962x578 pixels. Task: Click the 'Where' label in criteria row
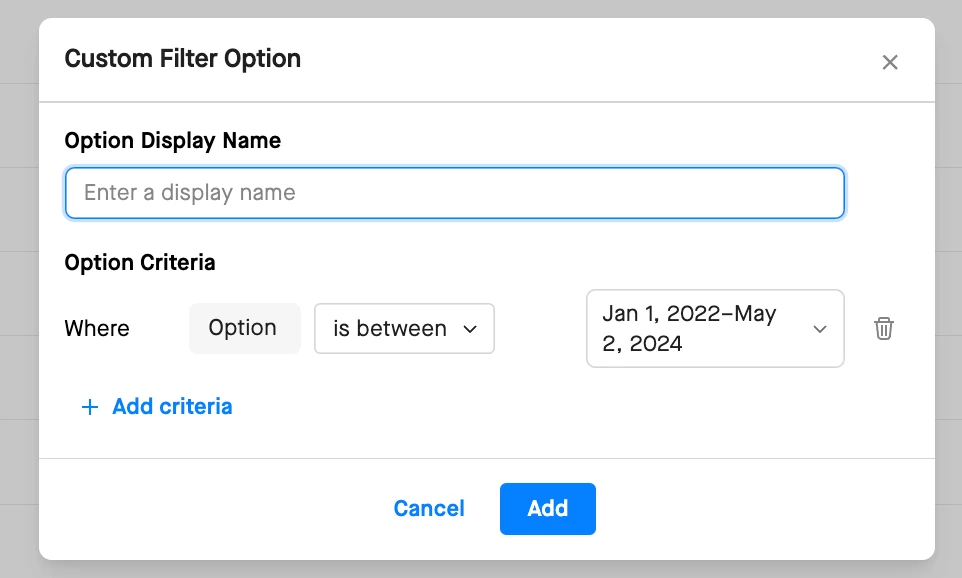tap(97, 328)
